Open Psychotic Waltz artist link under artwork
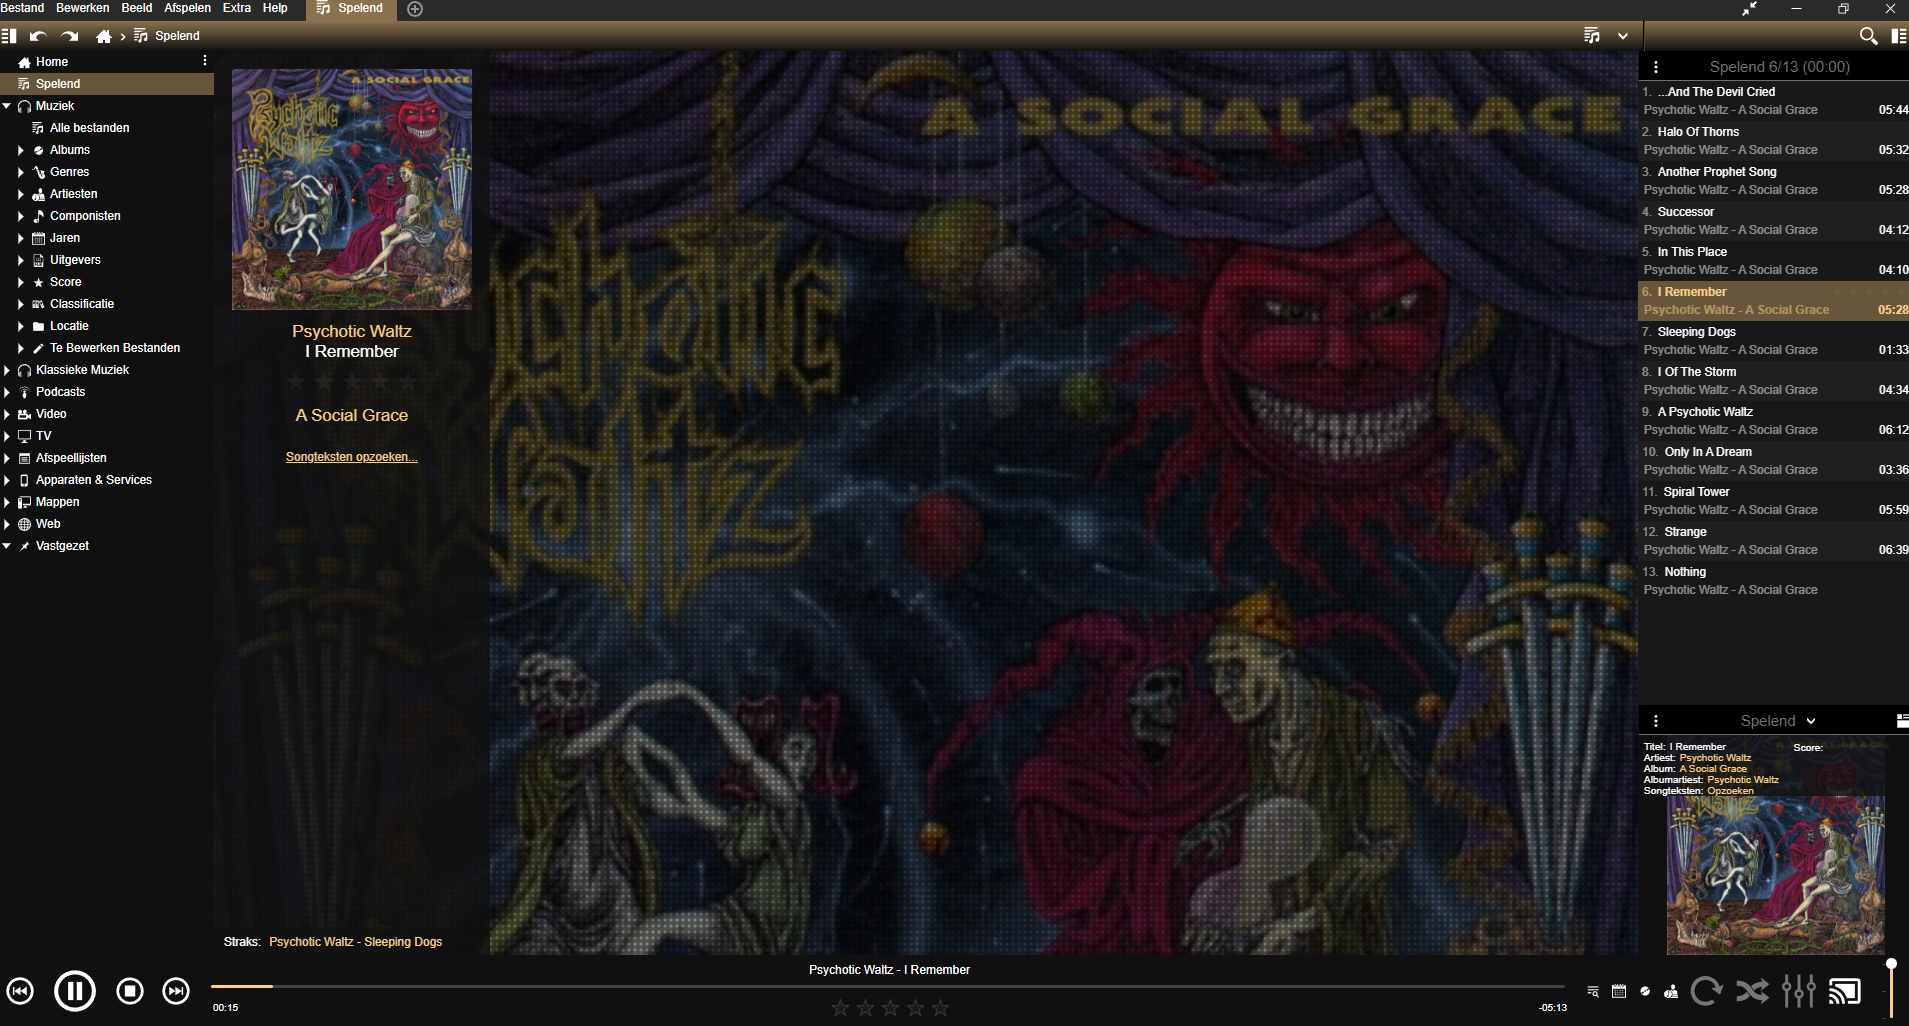 click(x=352, y=331)
